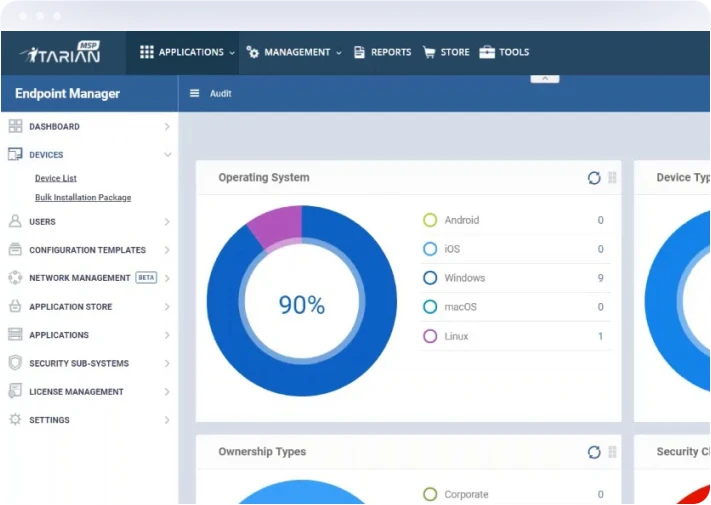The height and width of the screenshot is (505, 711).
Task: Toggle the iOS legend circle
Action: pyautogui.click(x=430, y=249)
